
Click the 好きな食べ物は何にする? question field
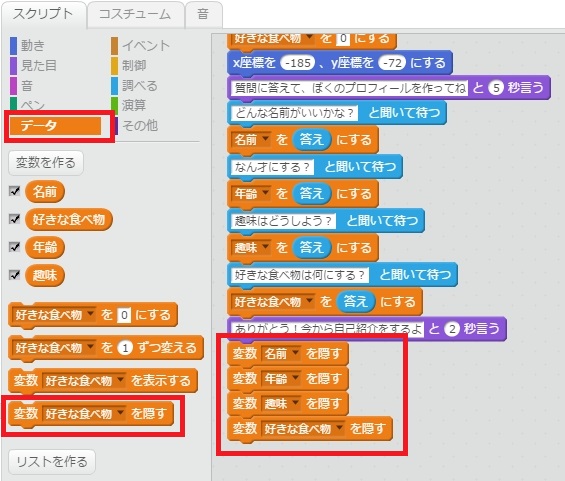(300, 275)
